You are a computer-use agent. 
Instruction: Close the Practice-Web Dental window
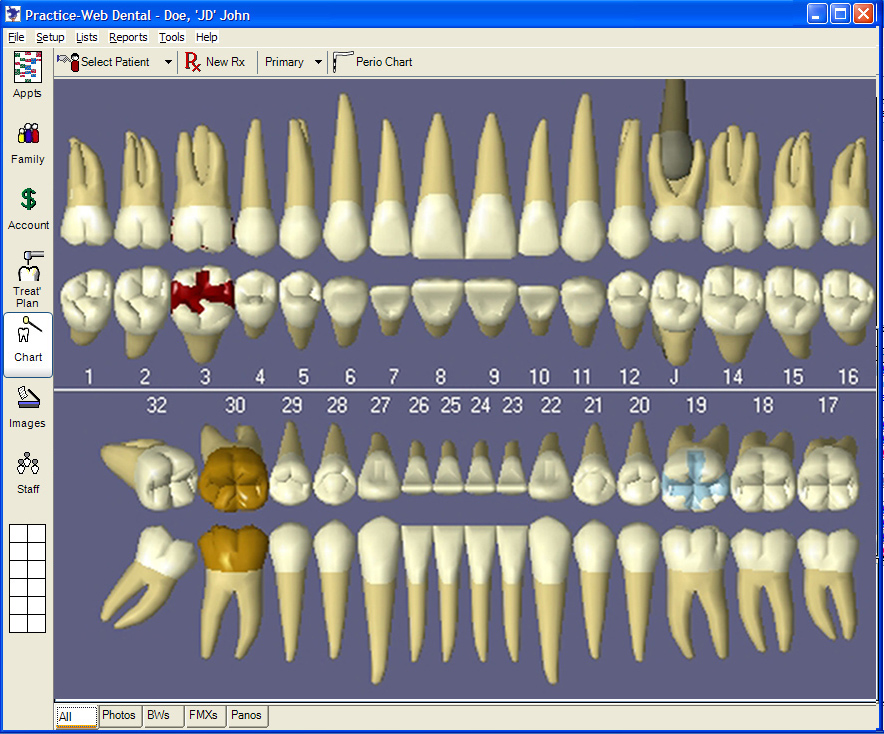point(863,14)
